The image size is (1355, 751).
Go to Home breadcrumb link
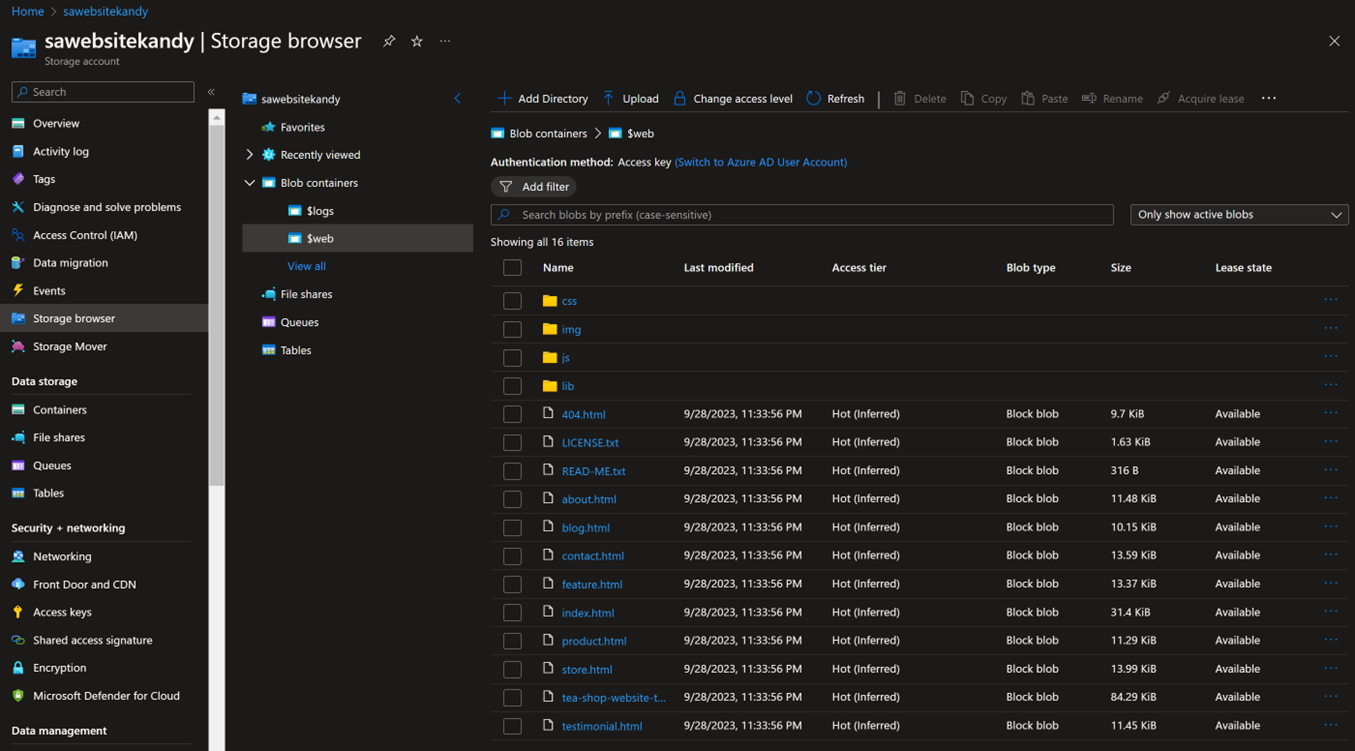pos(27,11)
